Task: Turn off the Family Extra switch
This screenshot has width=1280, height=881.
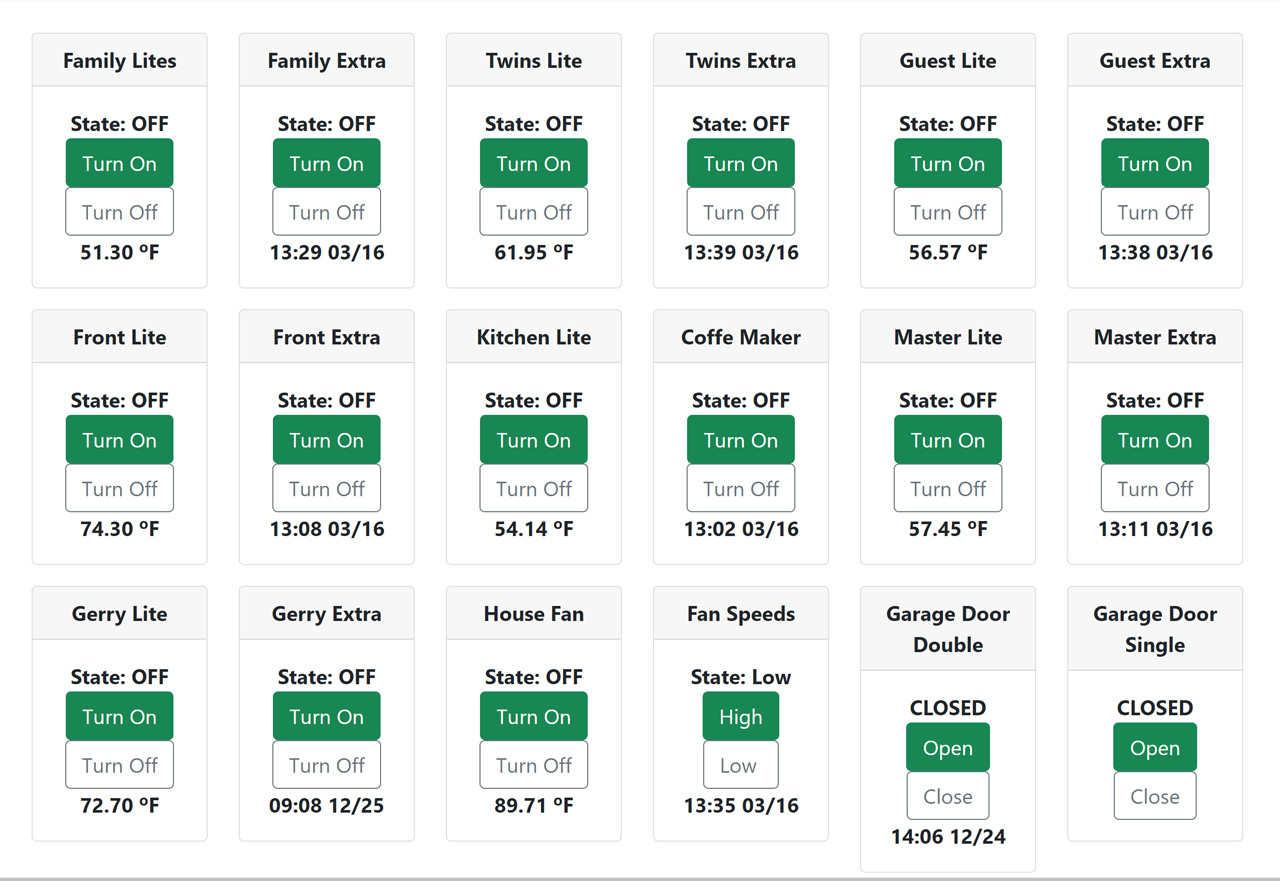Action: pyautogui.click(x=326, y=212)
